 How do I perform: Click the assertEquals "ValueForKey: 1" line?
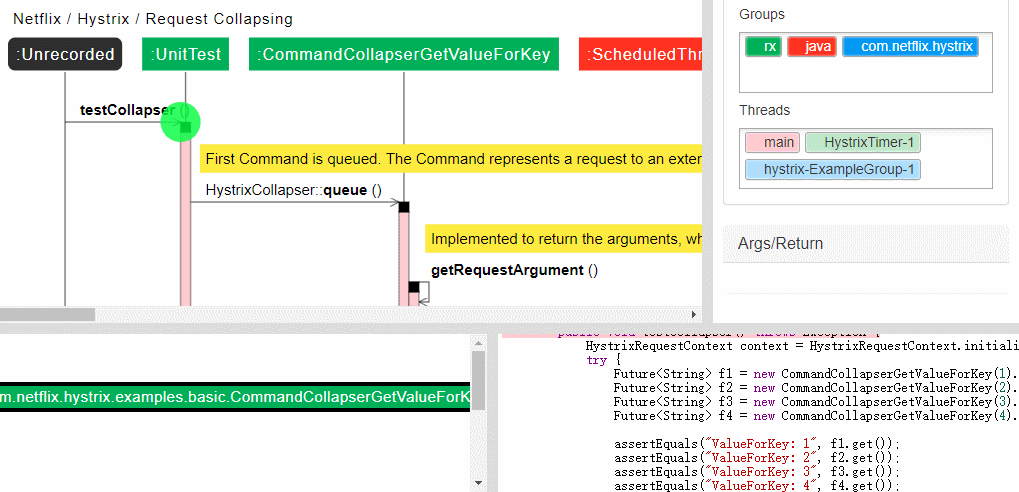coord(756,444)
